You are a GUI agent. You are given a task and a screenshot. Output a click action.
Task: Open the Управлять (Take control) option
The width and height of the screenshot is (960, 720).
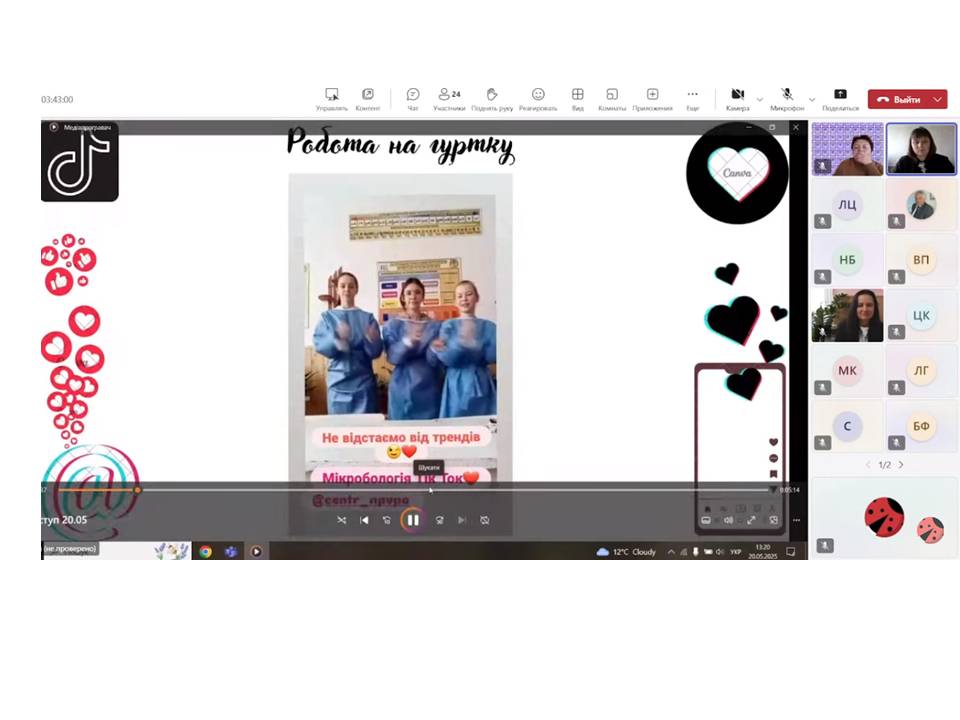pos(332,99)
